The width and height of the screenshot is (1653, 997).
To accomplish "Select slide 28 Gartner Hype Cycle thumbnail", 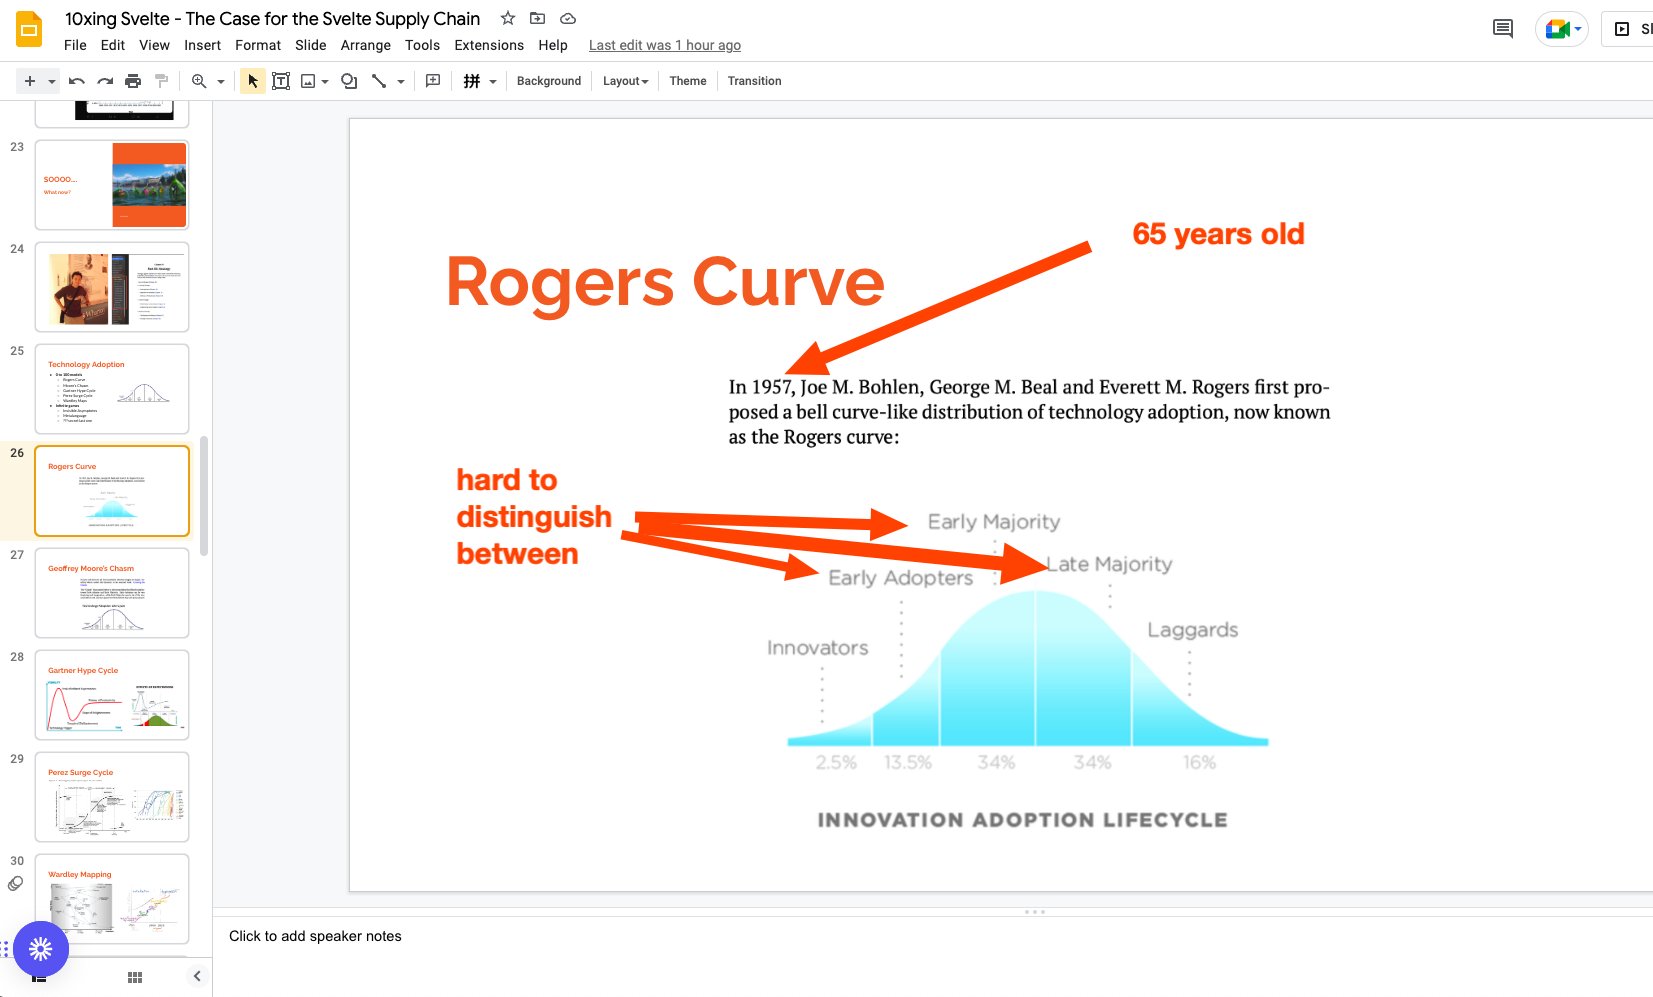I will click(112, 695).
